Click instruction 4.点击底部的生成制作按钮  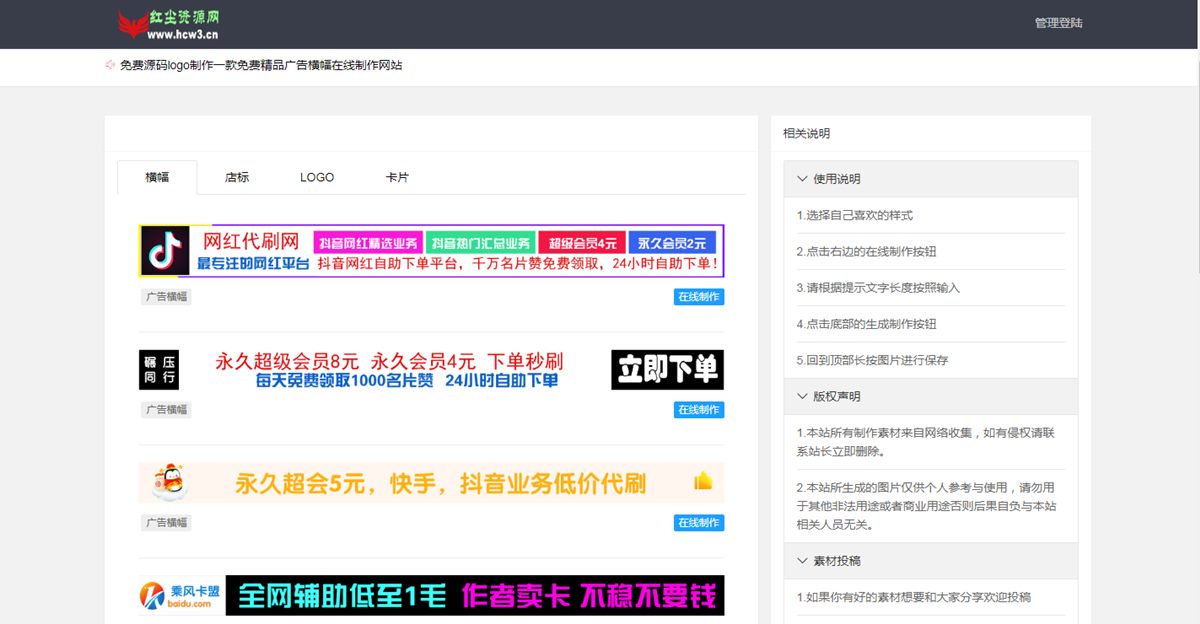click(x=866, y=324)
